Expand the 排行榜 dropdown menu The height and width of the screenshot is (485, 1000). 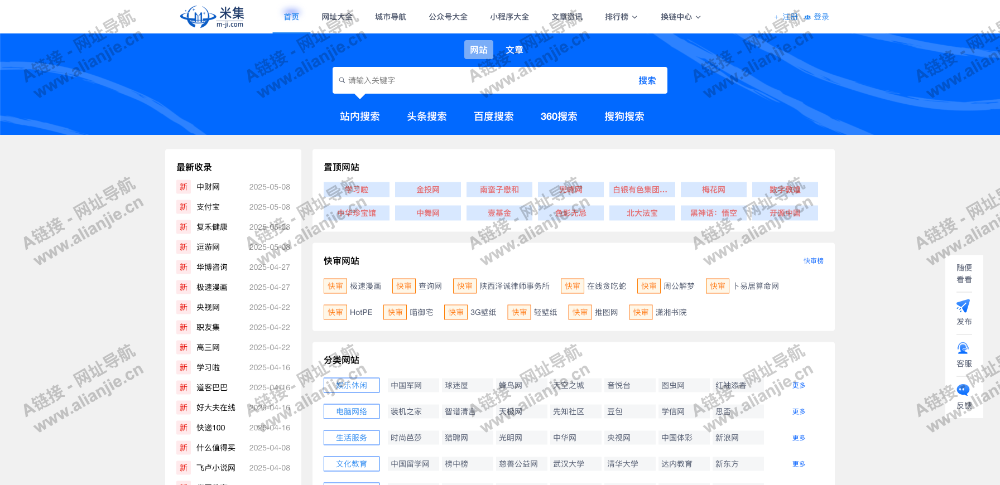(x=623, y=17)
